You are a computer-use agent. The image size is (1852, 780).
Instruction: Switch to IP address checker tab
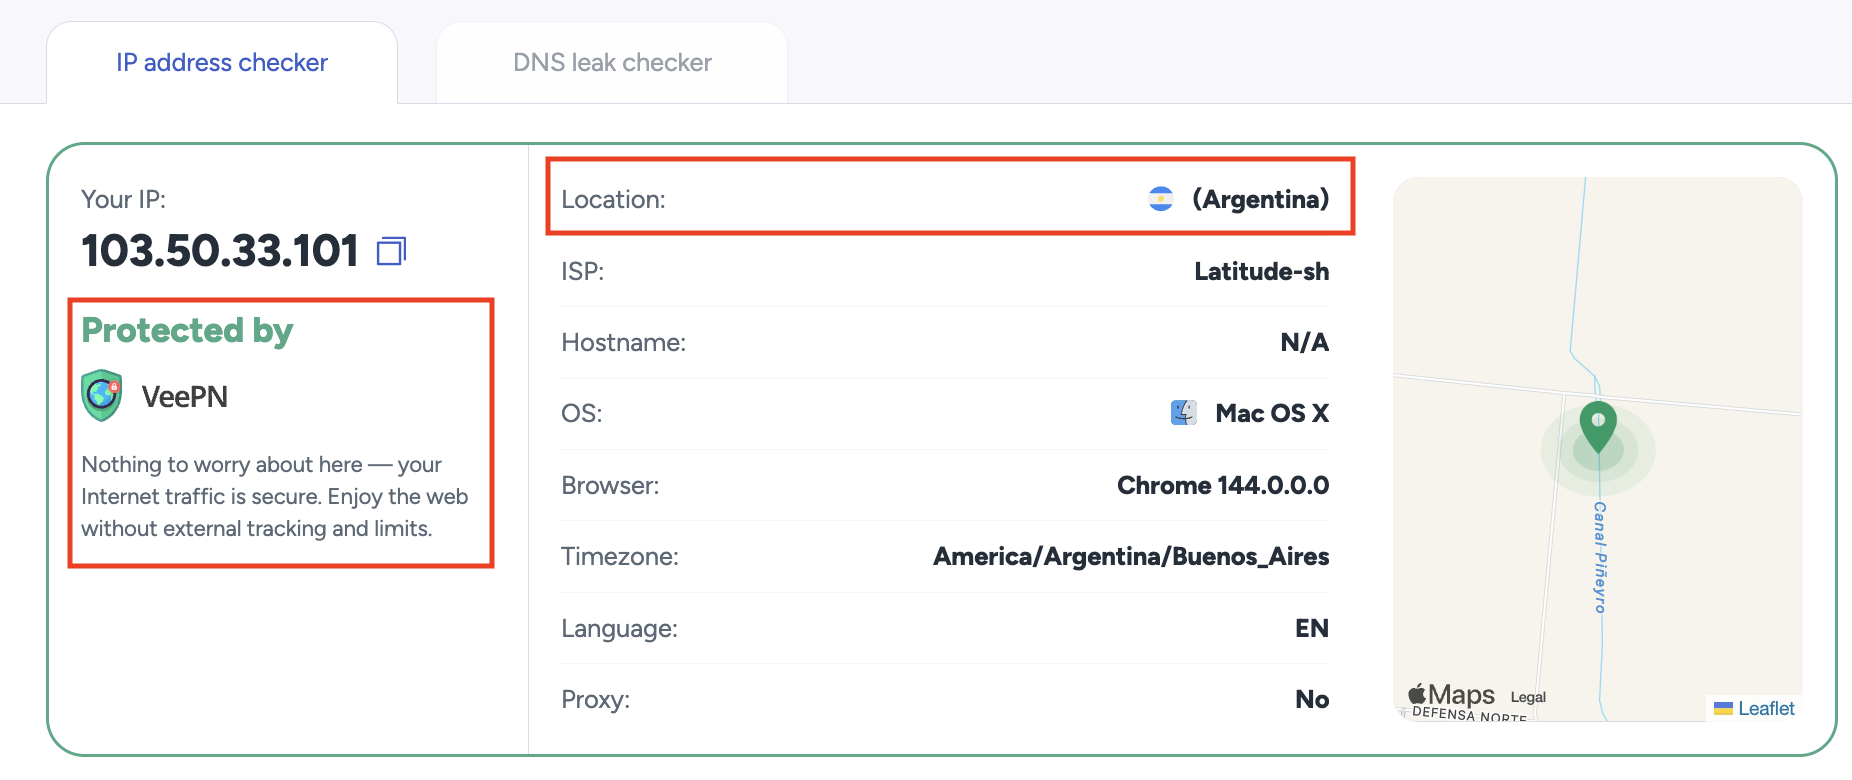222,62
